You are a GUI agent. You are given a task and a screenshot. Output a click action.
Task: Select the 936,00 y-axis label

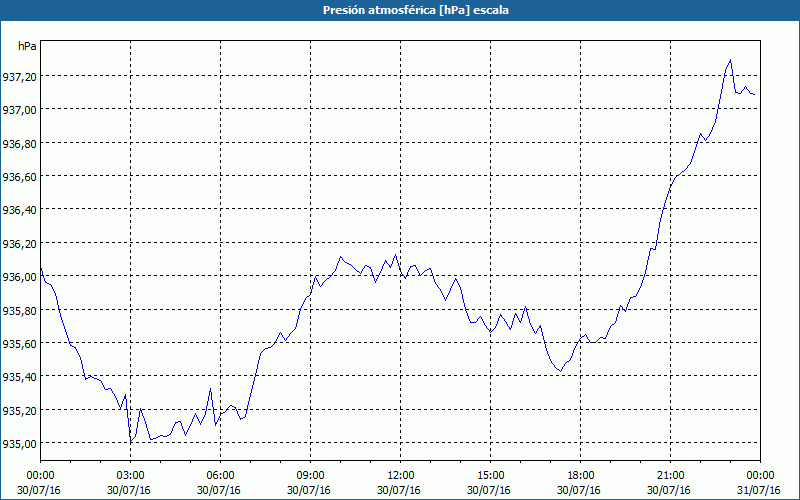(19, 277)
